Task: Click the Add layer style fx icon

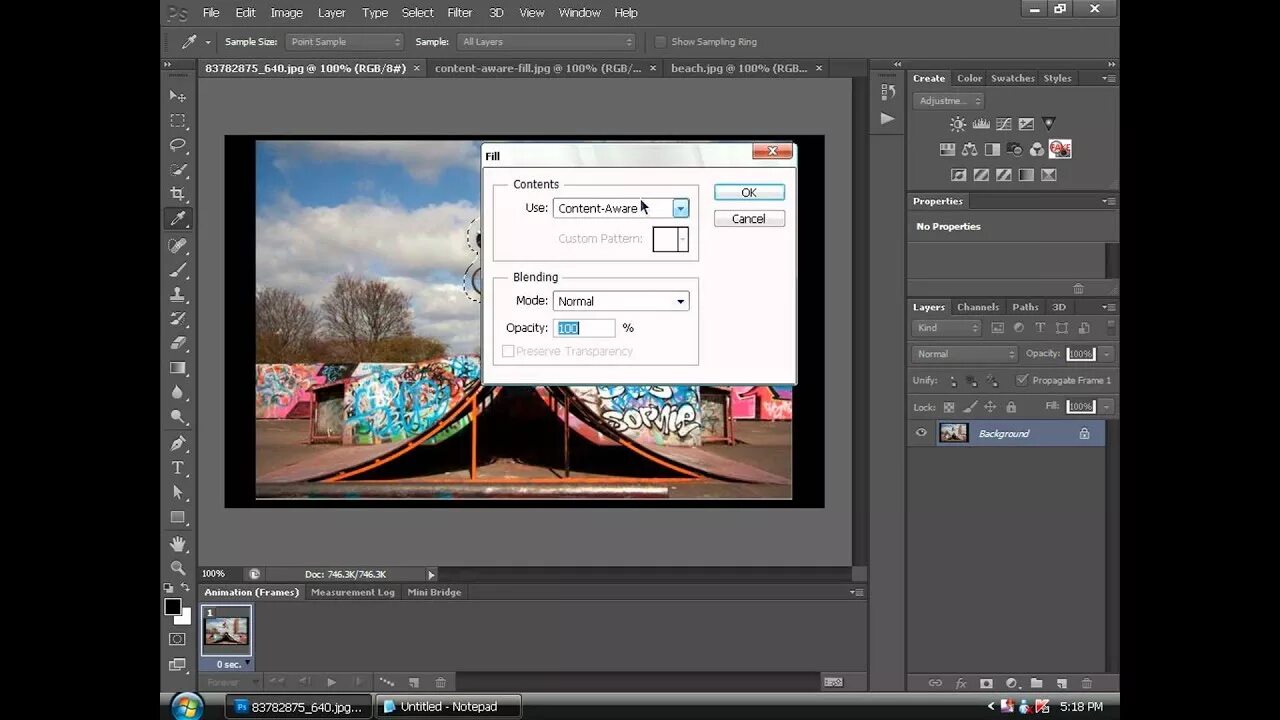Action: click(x=961, y=683)
